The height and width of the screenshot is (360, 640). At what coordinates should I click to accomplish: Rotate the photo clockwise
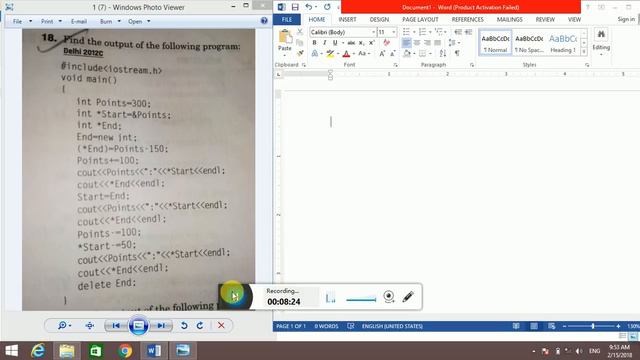[x=200, y=325]
